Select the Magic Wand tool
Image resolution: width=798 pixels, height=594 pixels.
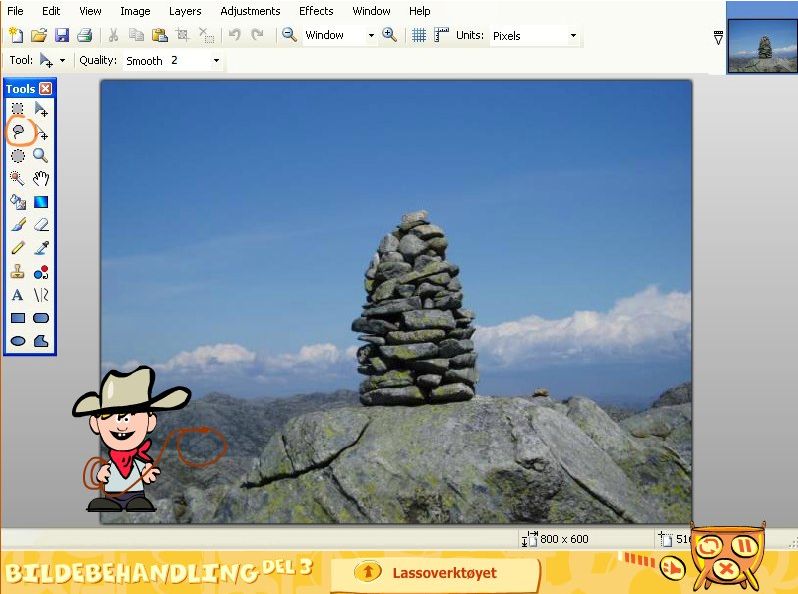click(18, 178)
